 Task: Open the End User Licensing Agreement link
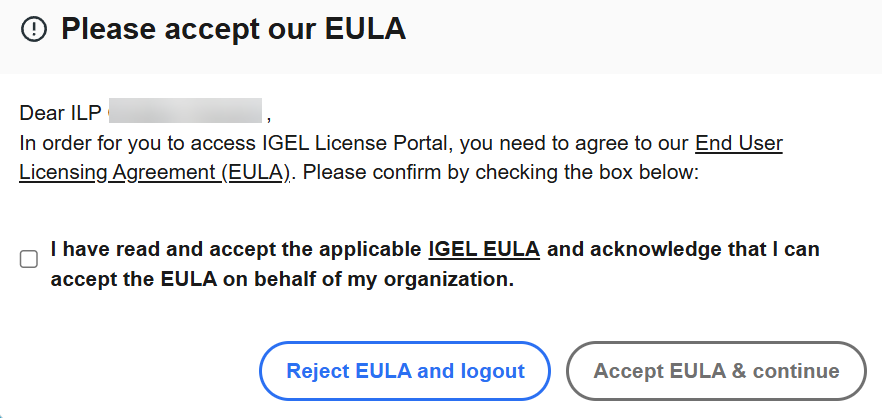pyautogui.click(x=738, y=143)
